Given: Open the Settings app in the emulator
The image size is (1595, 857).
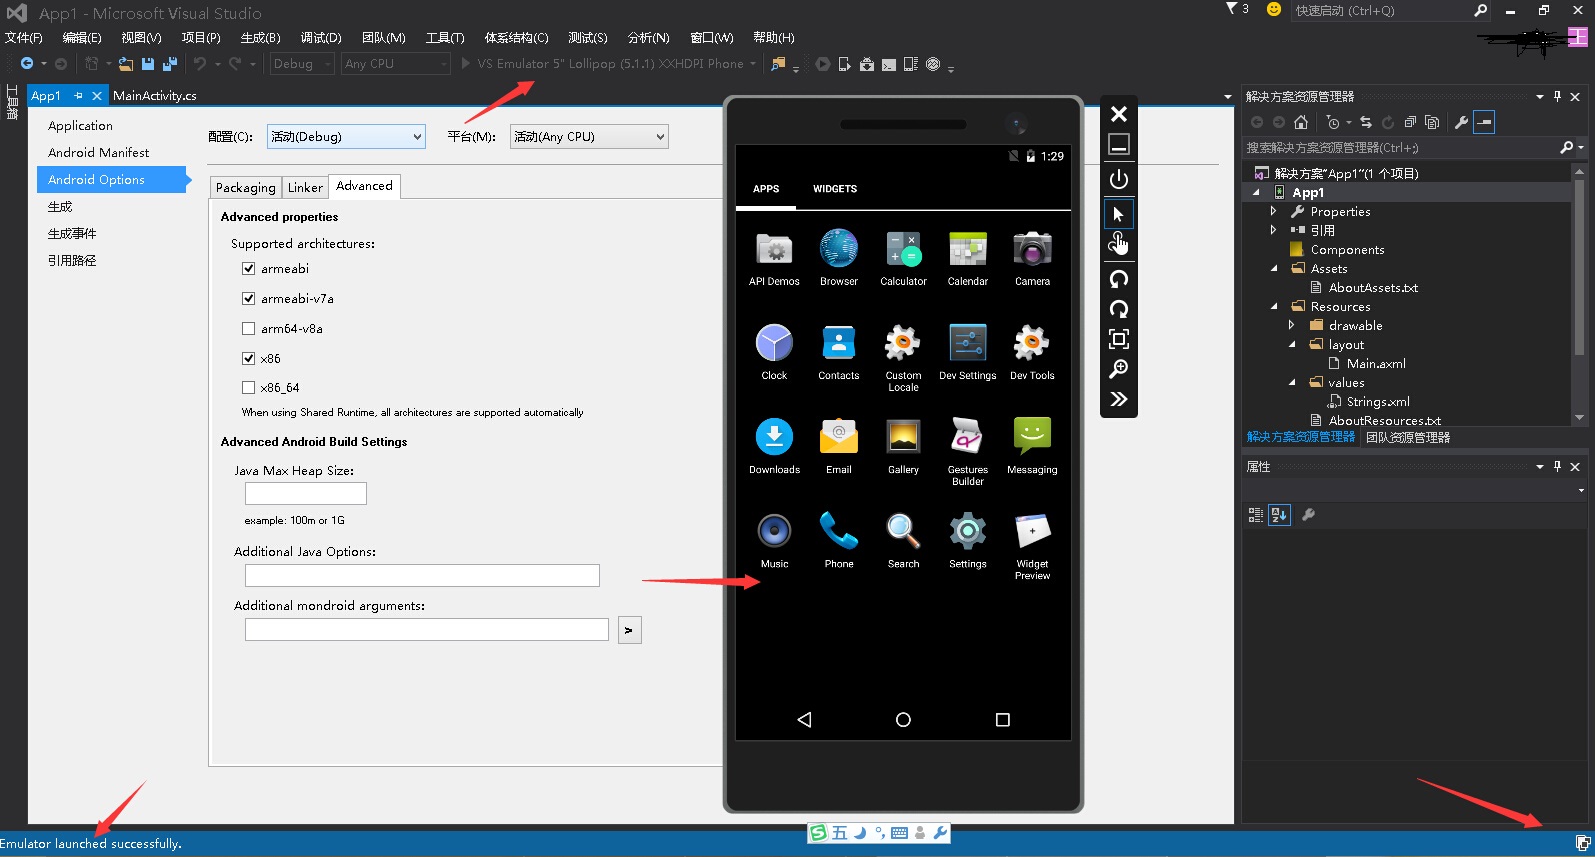Looking at the screenshot, I should click(x=968, y=540).
